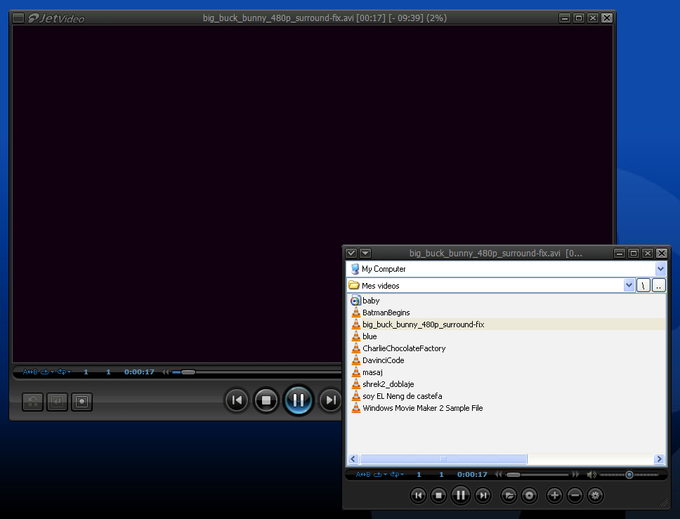Expand the My Computer drive dropdown

point(661,269)
